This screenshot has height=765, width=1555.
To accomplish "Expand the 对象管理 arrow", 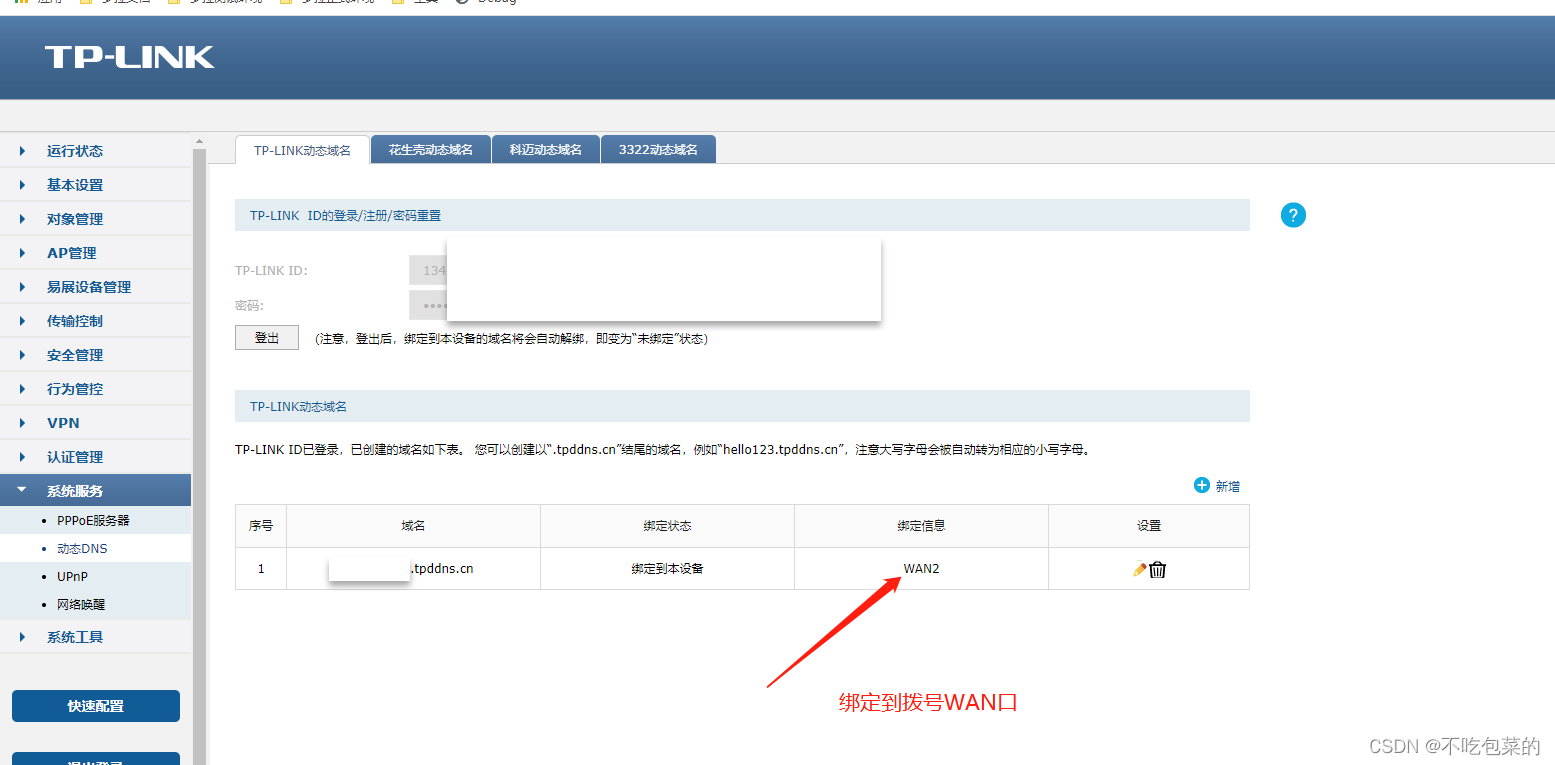I will [22, 219].
